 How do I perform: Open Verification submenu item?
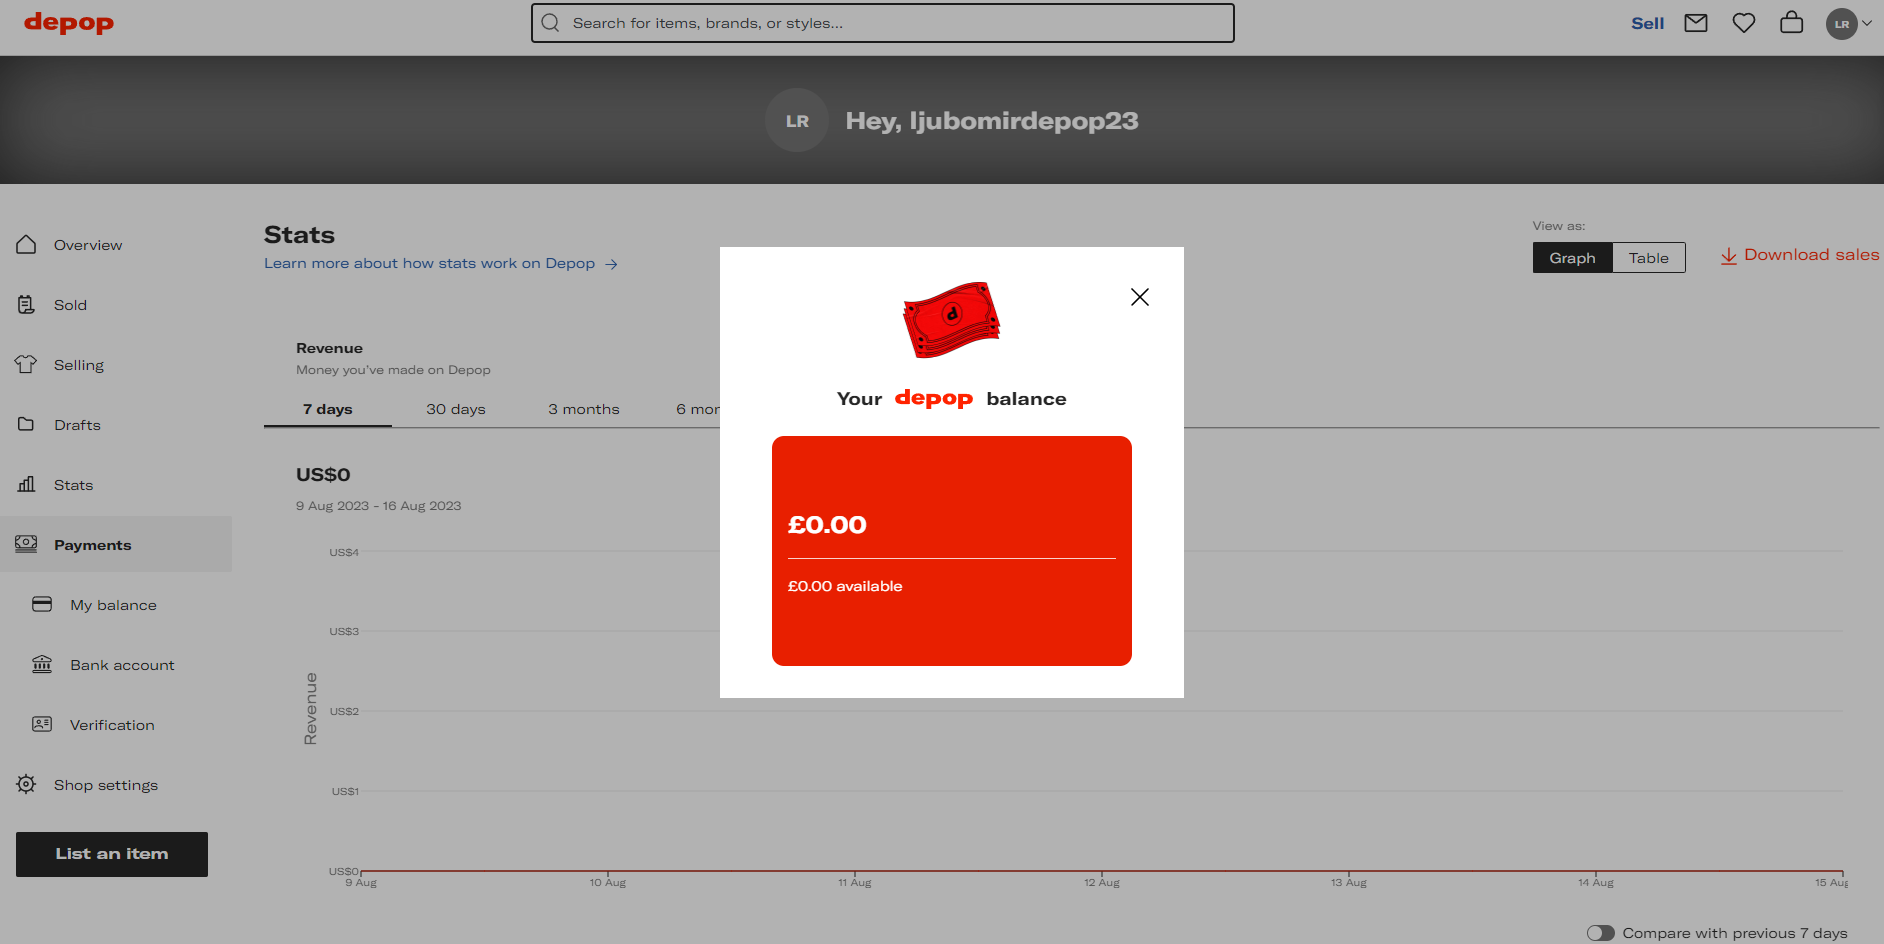point(112,725)
